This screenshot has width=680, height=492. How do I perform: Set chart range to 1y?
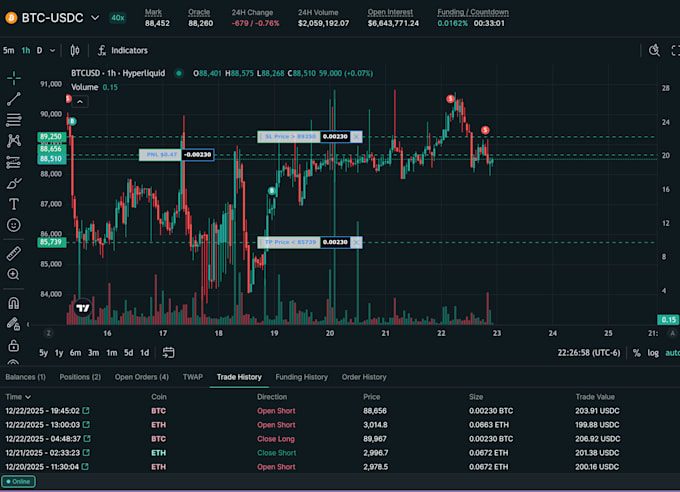[x=59, y=353]
